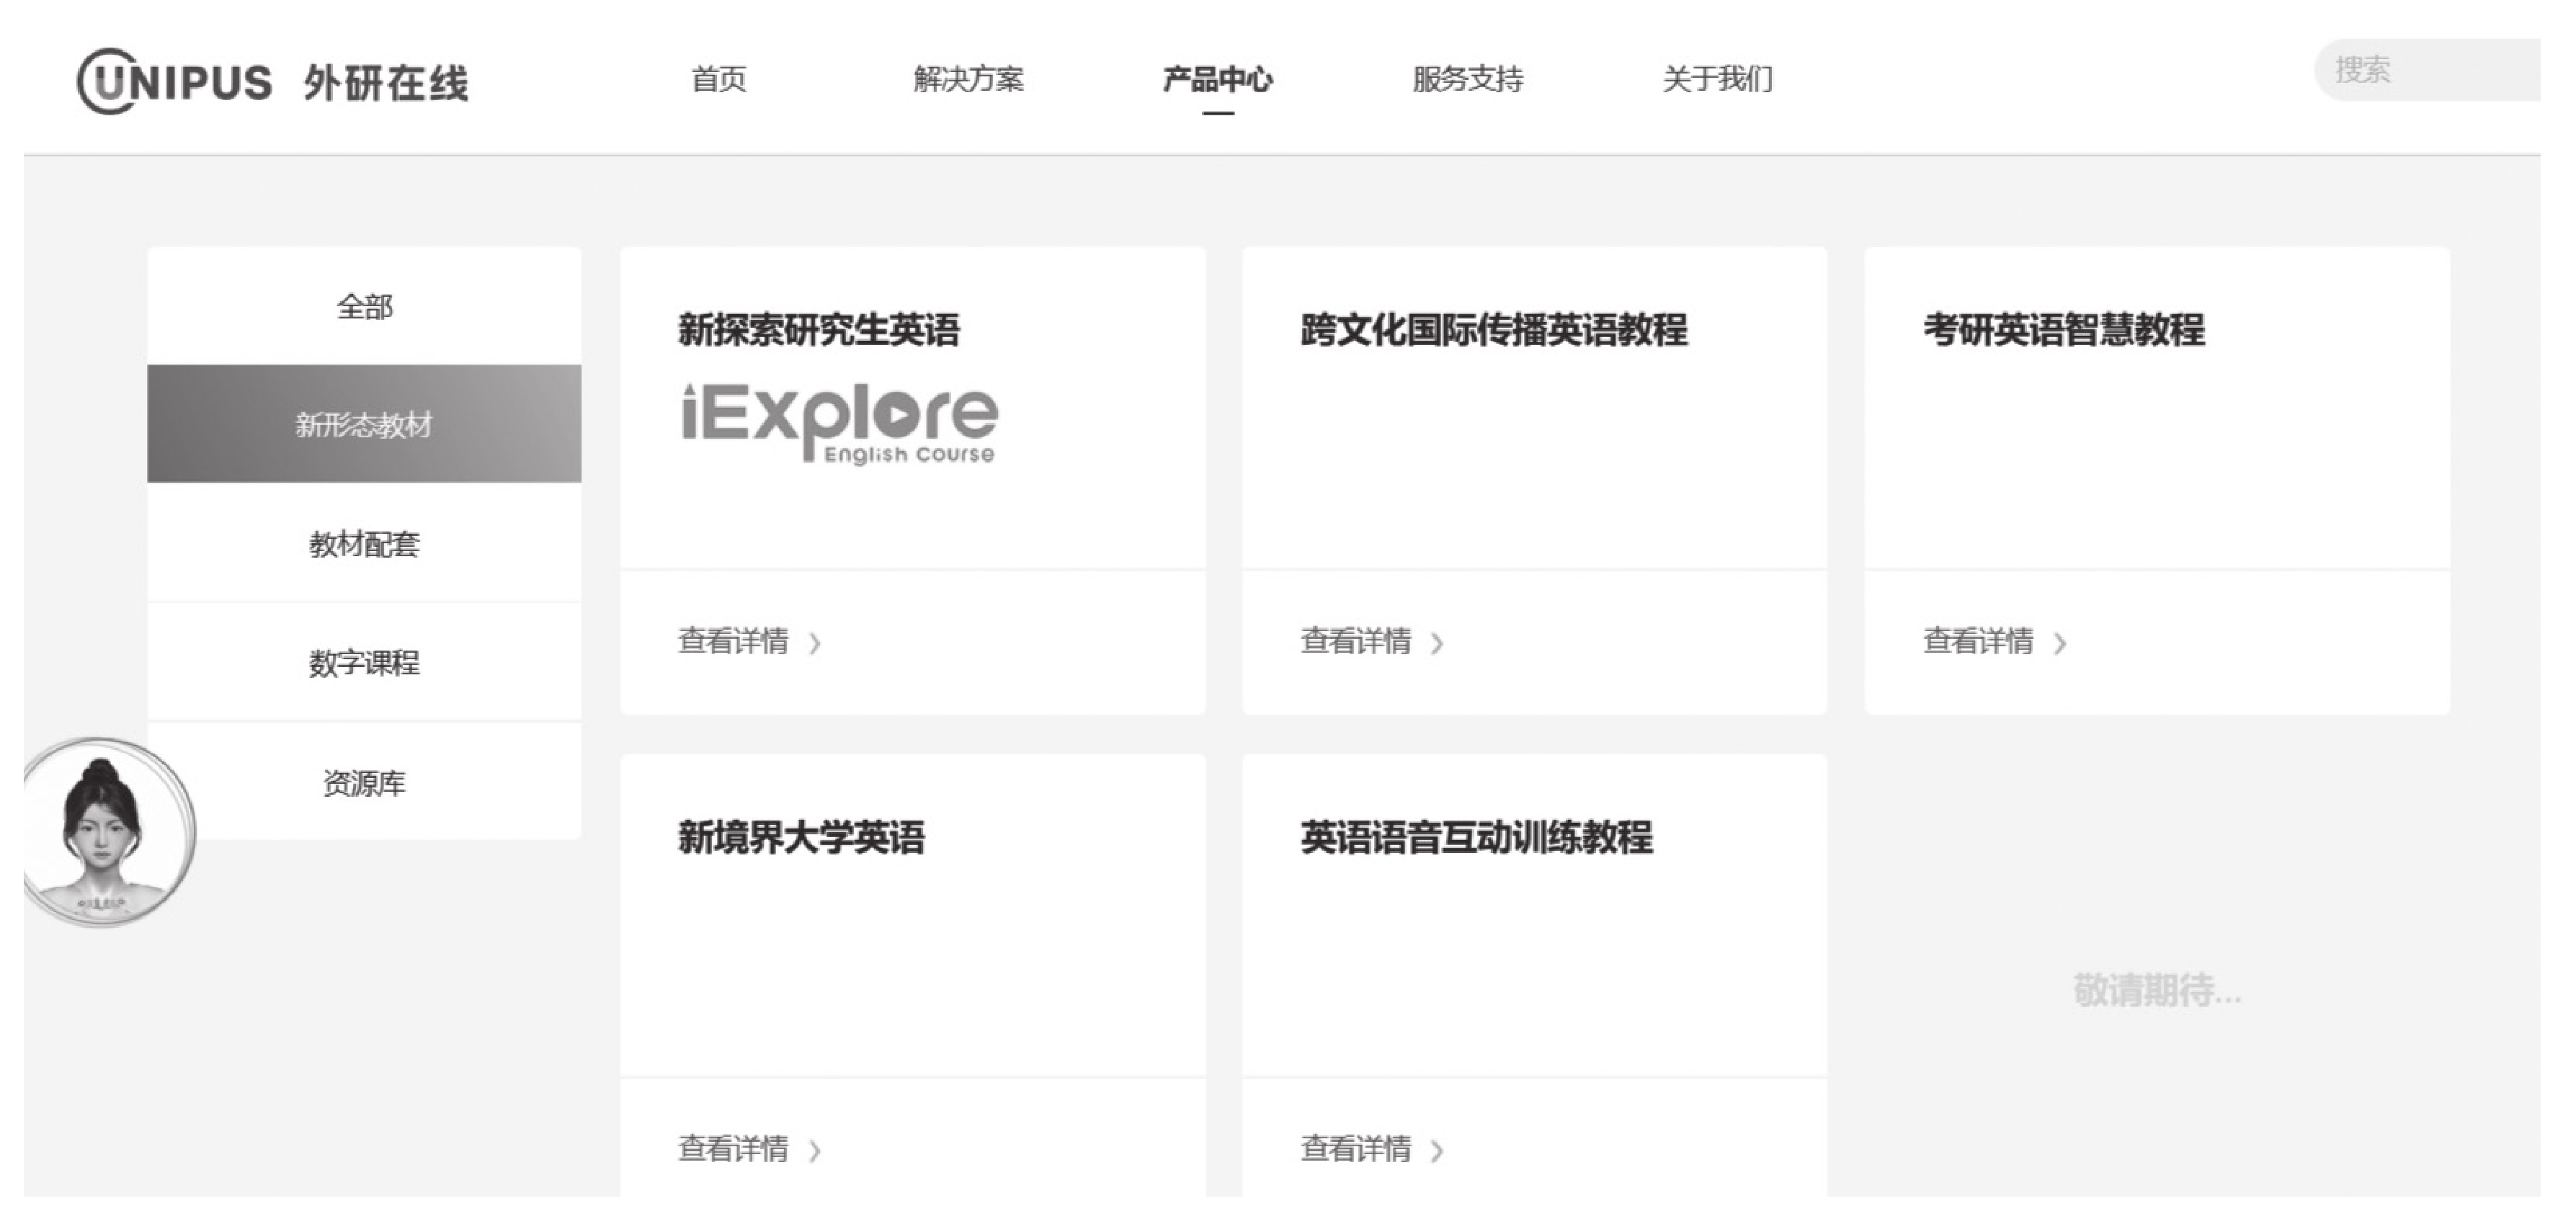
Task: Go to the 产品中心 tab
Action: [x=1217, y=79]
